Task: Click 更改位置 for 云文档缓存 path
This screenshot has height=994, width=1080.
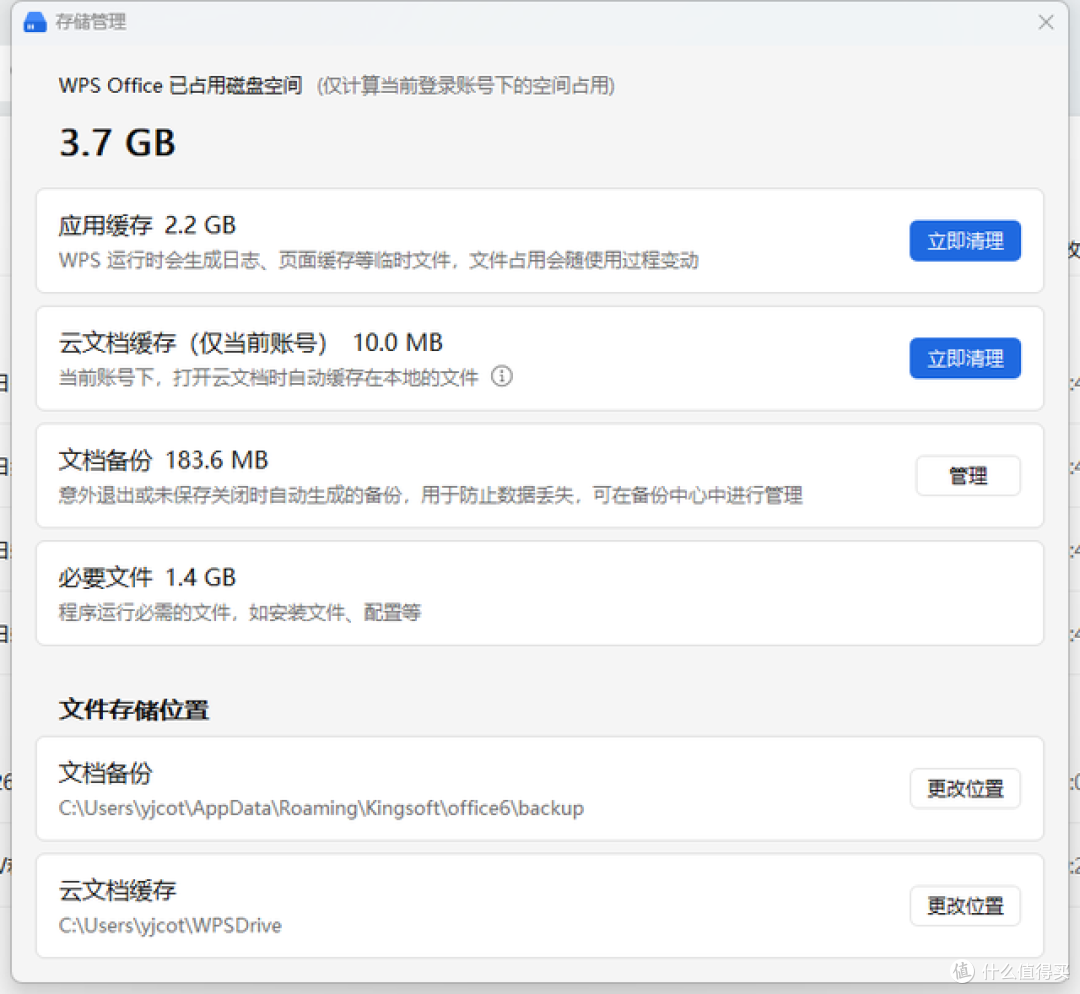Action: pyautogui.click(x=964, y=906)
